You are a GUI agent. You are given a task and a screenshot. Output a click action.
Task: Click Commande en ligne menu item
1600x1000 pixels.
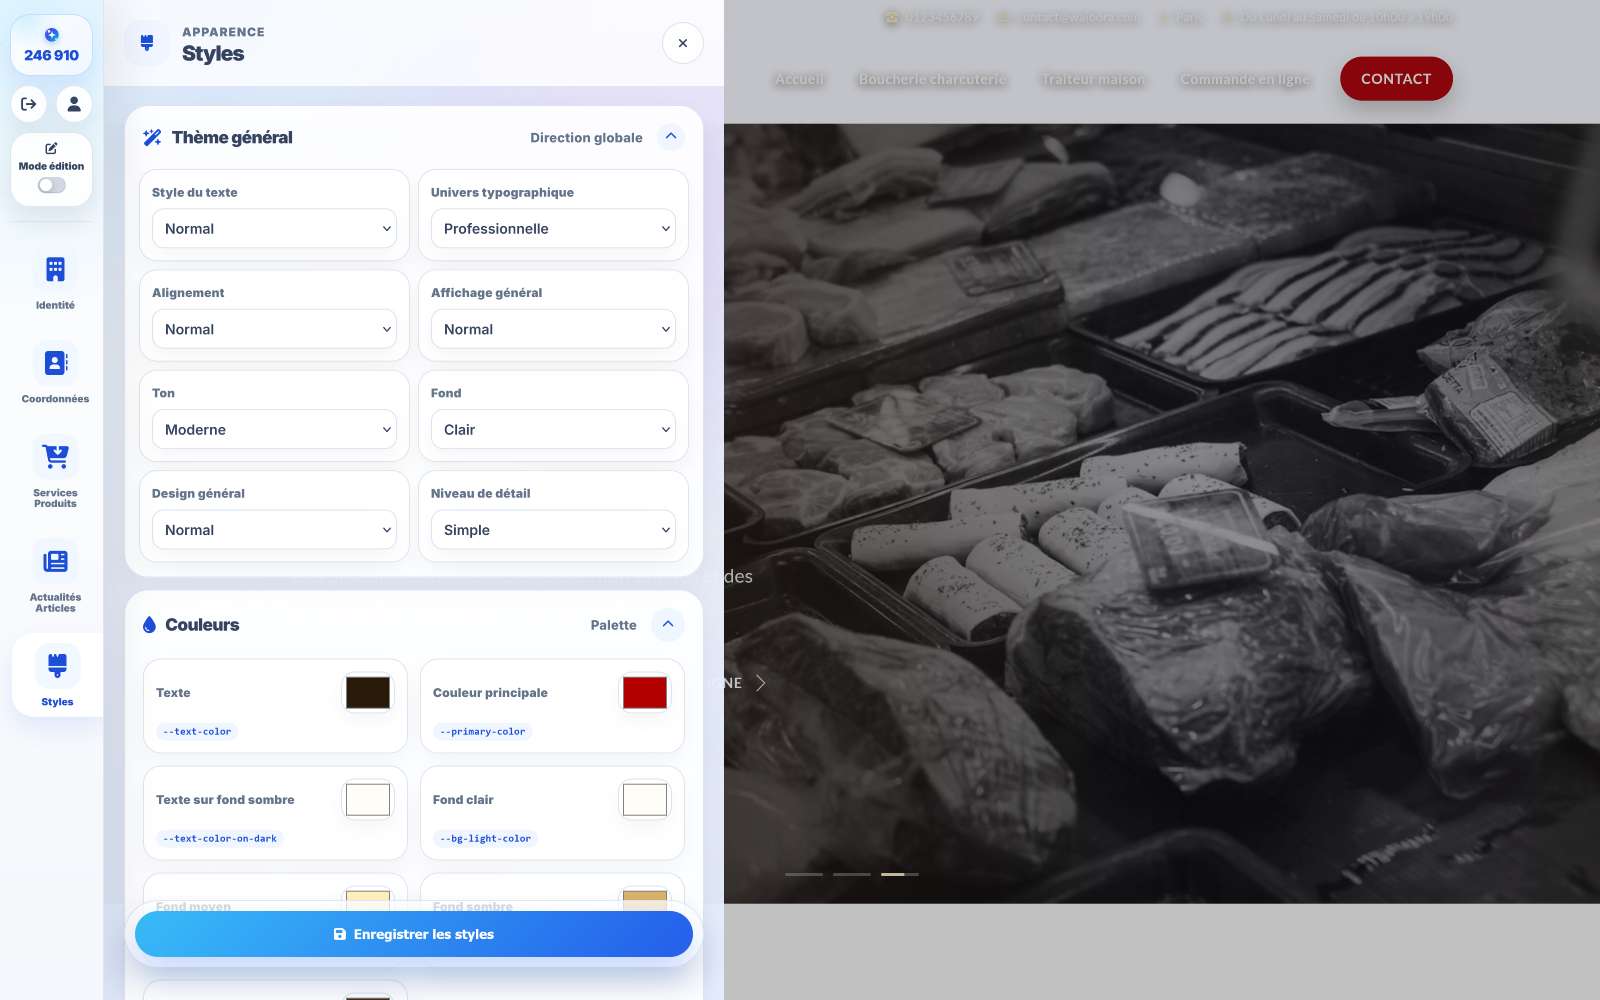[1245, 80]
